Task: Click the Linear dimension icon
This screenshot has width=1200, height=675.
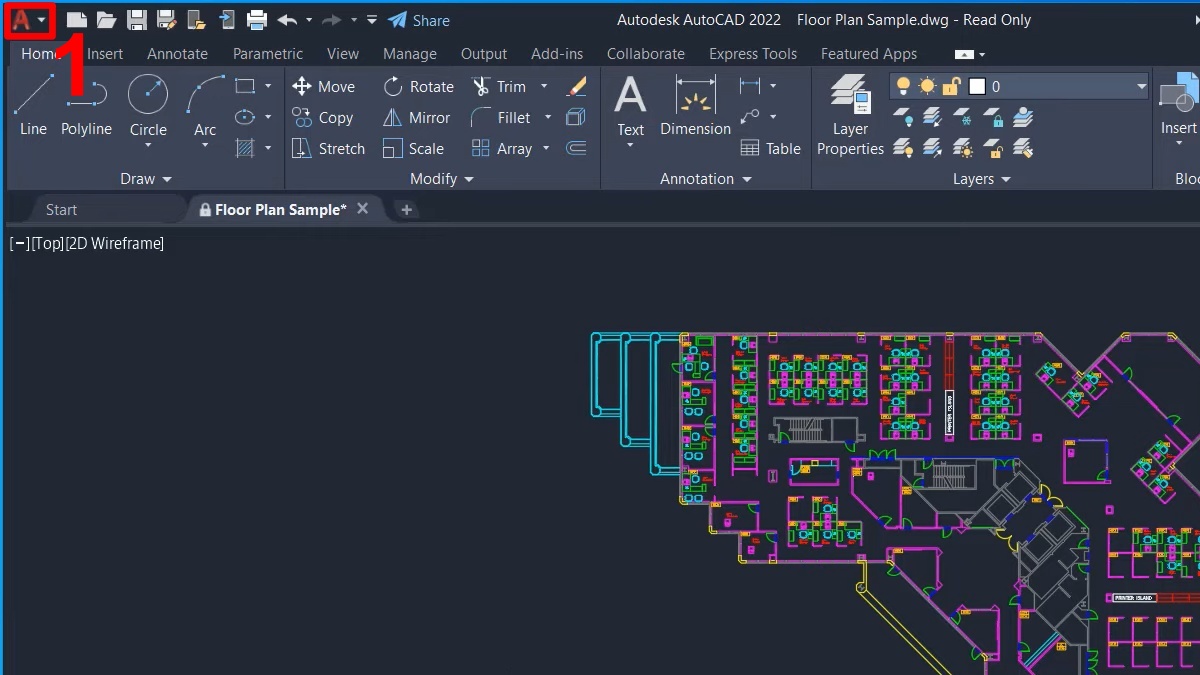Action: coord(750,87)
